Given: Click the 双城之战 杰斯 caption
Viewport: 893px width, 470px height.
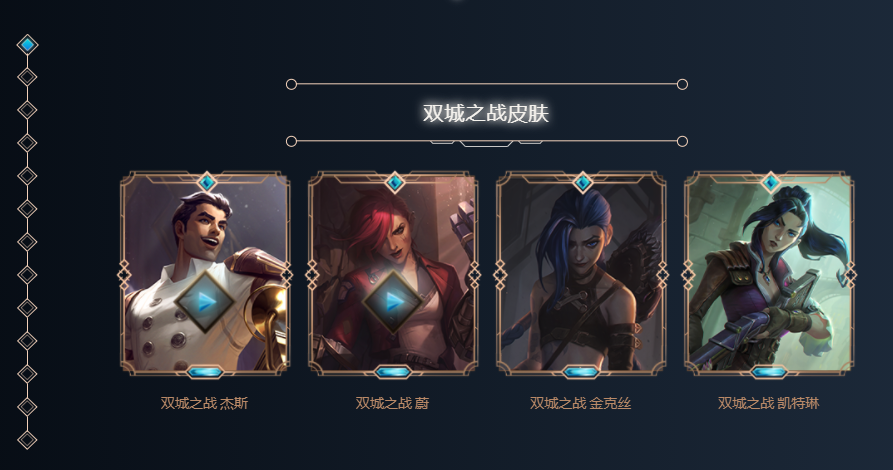Looking at the screenshot, I should tap(204, 403).
